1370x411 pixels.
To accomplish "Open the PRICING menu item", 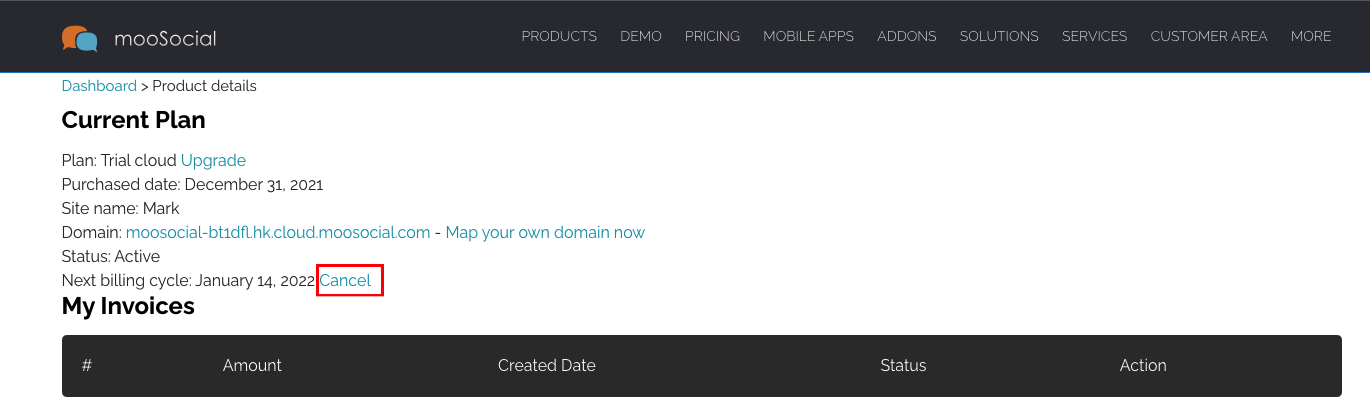I will (712, 36).
